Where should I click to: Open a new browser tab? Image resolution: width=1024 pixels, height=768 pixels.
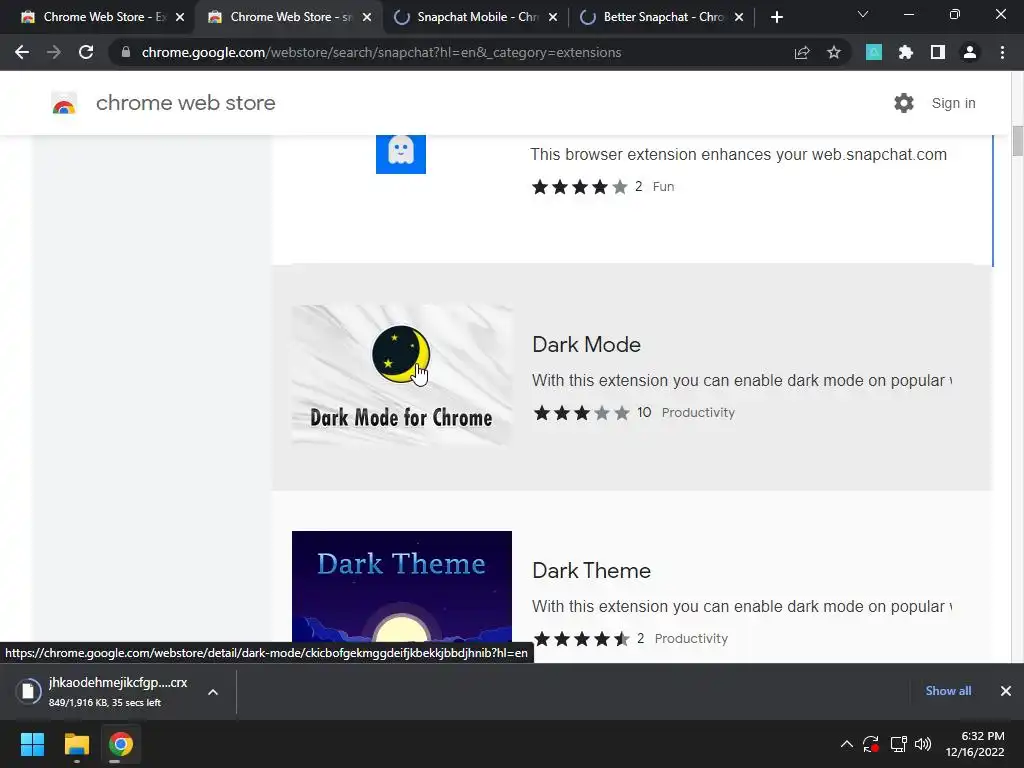[x=776, y=17]
